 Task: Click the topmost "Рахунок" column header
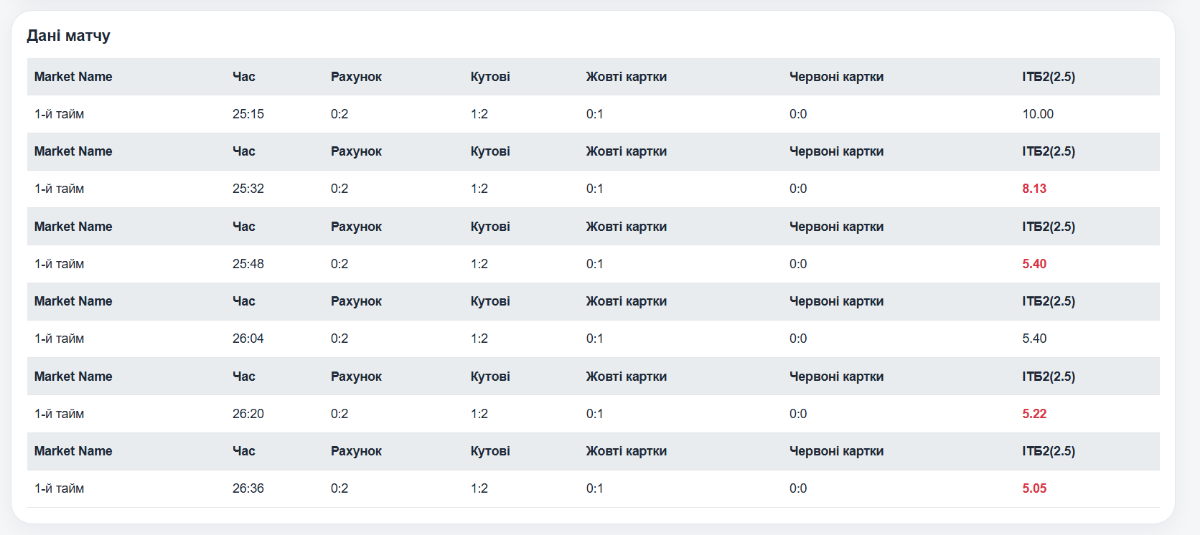coord(356,77)
